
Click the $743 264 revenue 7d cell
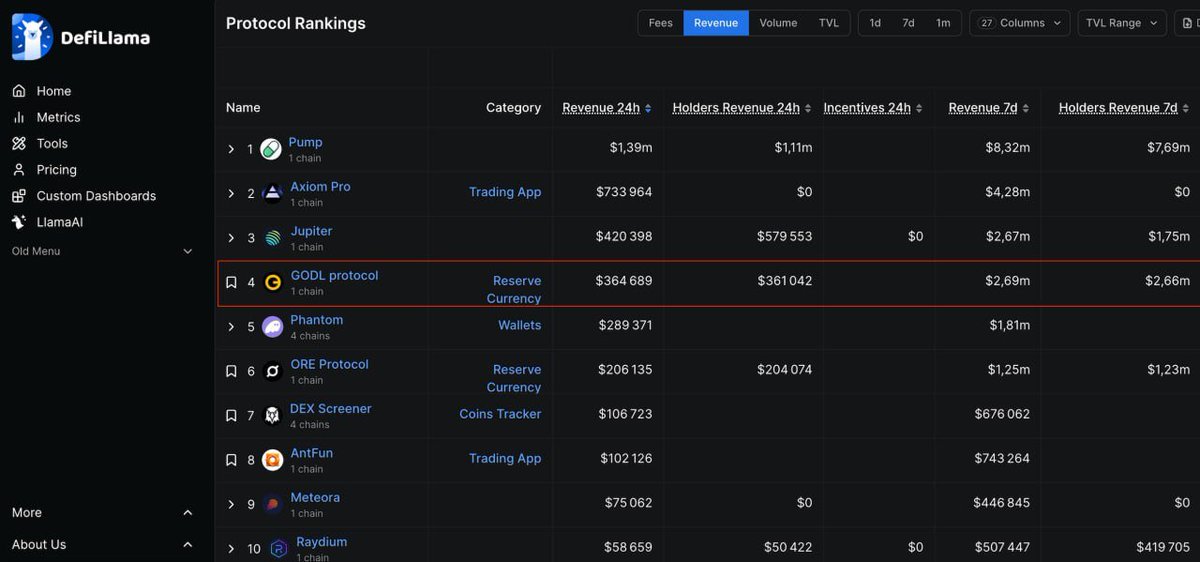[1002, 459]
